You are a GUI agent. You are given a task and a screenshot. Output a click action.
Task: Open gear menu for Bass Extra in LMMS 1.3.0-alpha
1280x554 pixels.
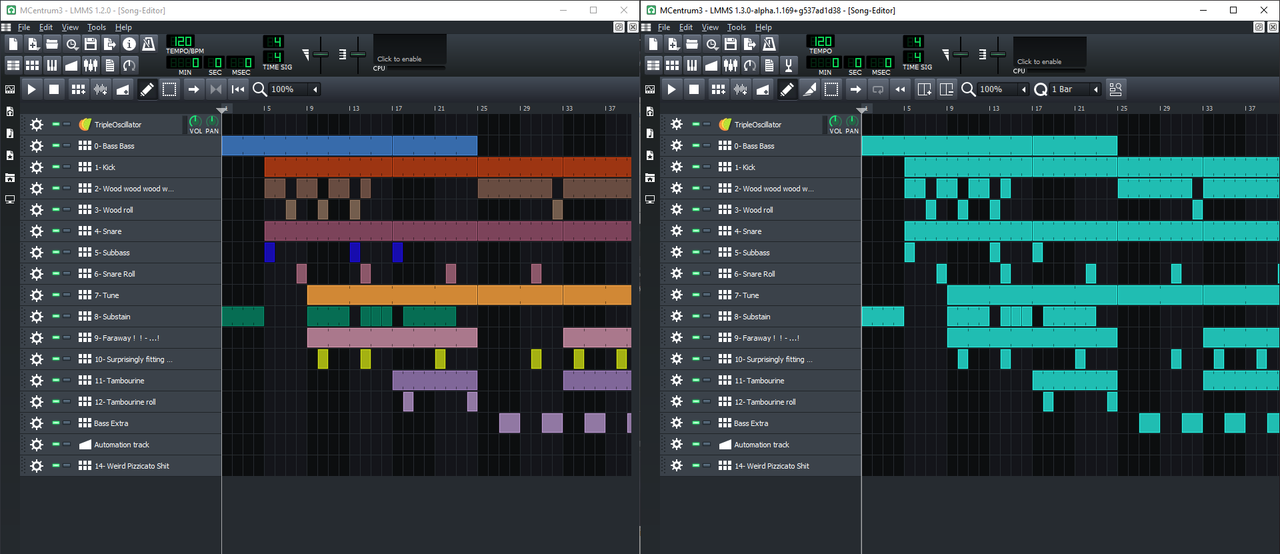tap(677, 423)
